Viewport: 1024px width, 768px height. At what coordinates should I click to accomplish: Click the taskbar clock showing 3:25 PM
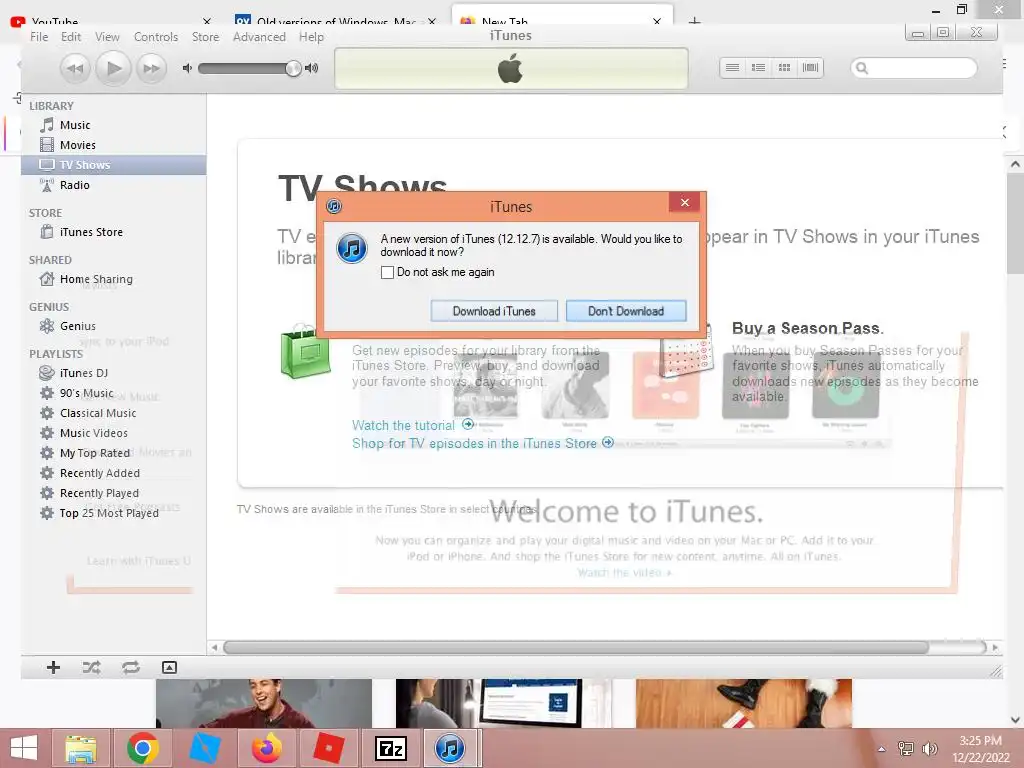[980, 749]
